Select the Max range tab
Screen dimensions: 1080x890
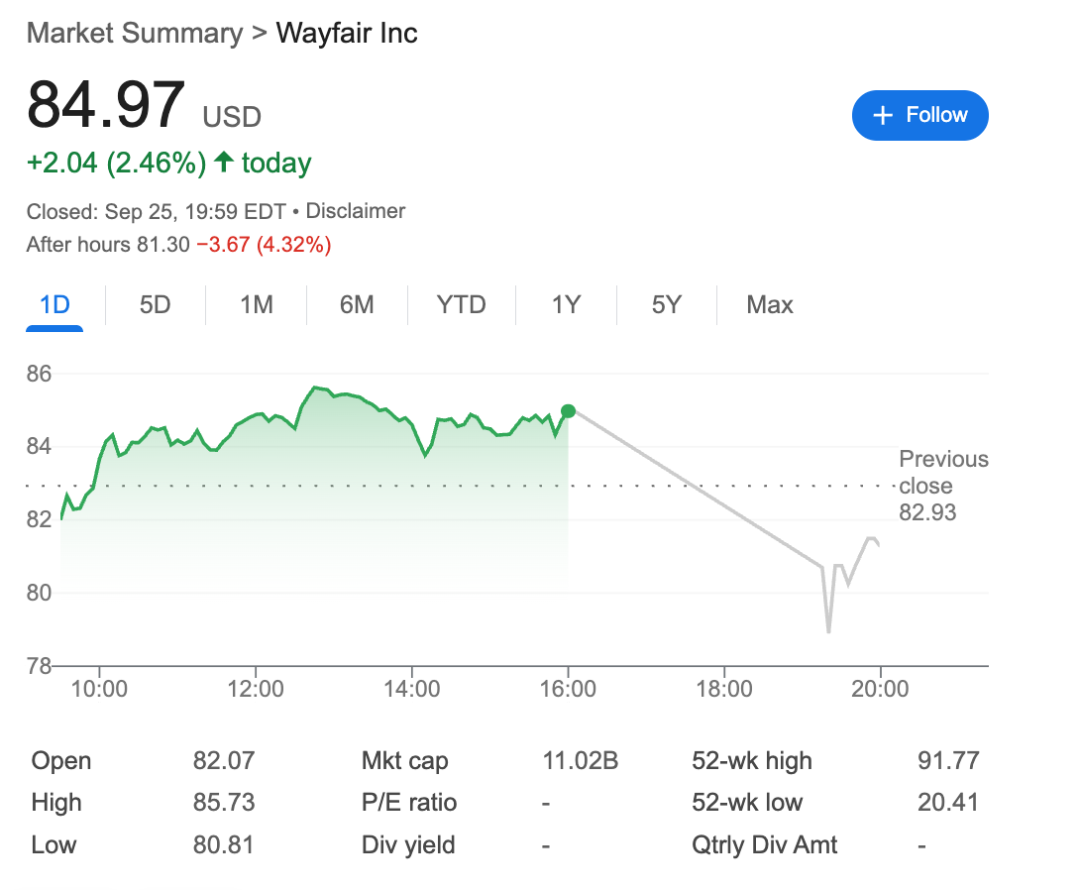[769, 305]
